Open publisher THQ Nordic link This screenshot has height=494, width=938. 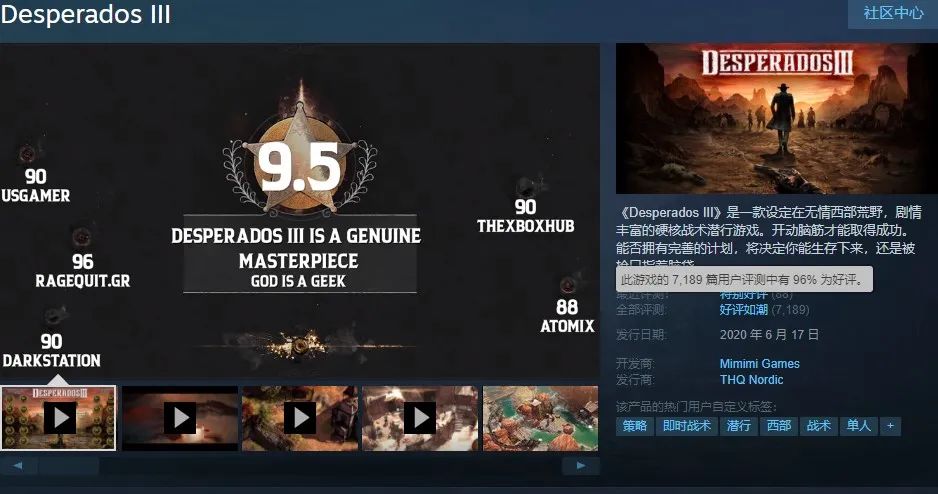pos(751,380)
